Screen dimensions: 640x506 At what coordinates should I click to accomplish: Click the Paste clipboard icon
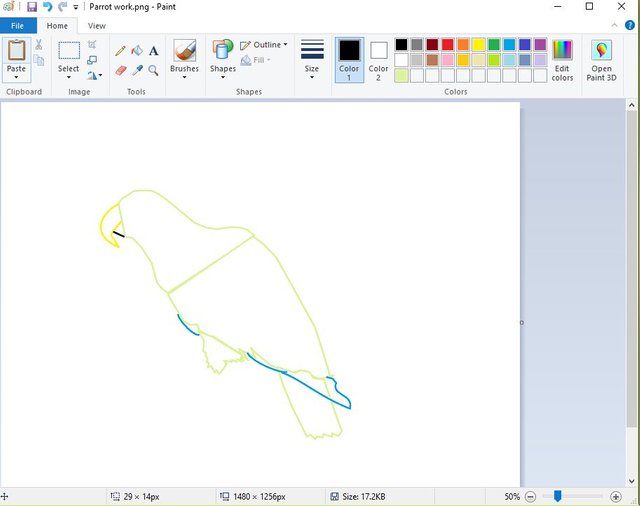(x=17, y=51)
